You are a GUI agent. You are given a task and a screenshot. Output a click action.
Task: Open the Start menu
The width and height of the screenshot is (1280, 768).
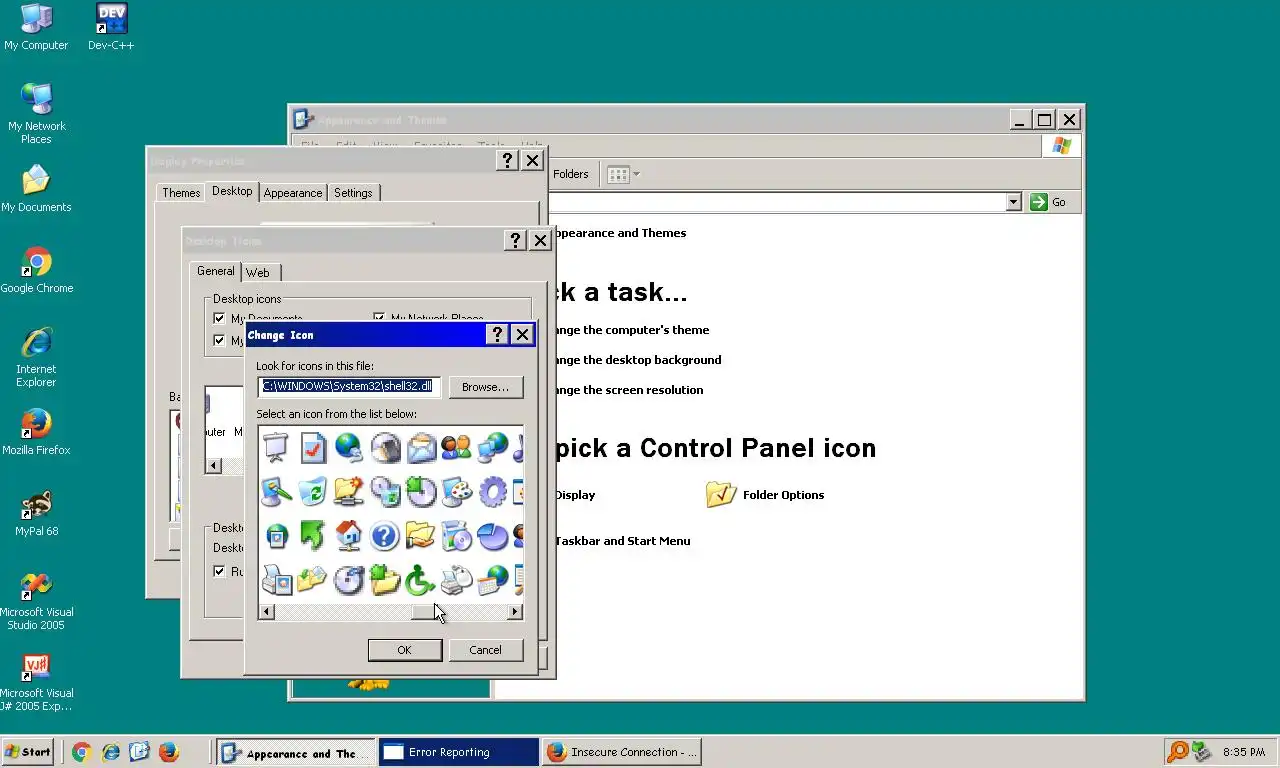click(28, 752)
